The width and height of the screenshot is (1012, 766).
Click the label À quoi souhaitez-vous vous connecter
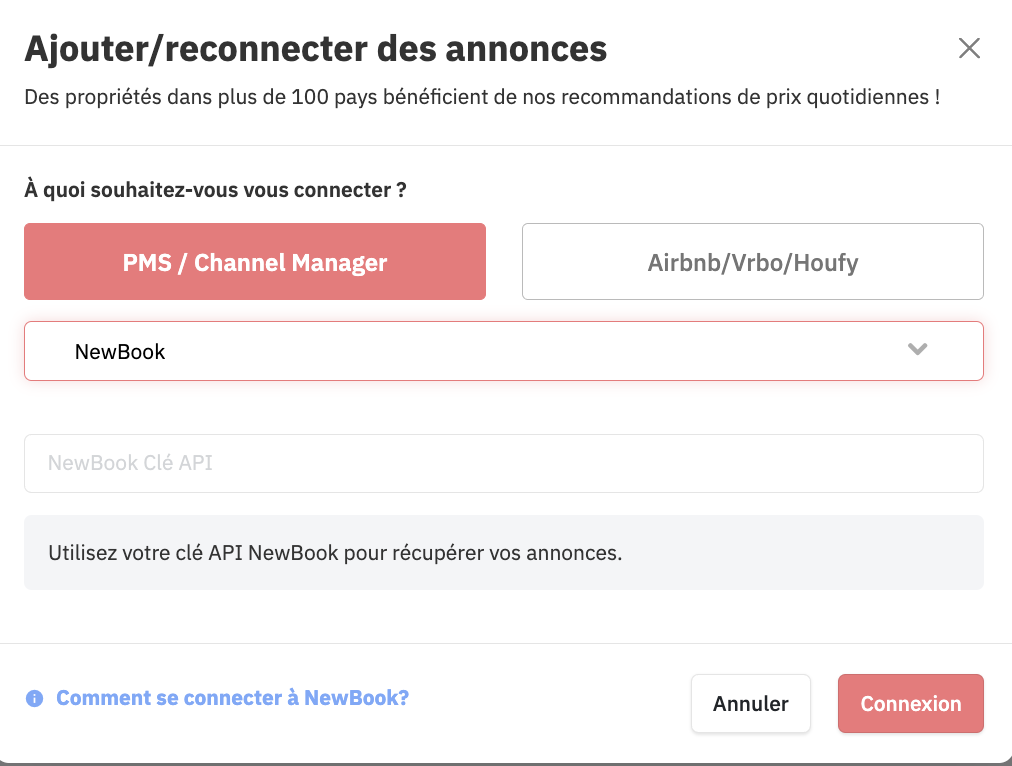216,190
